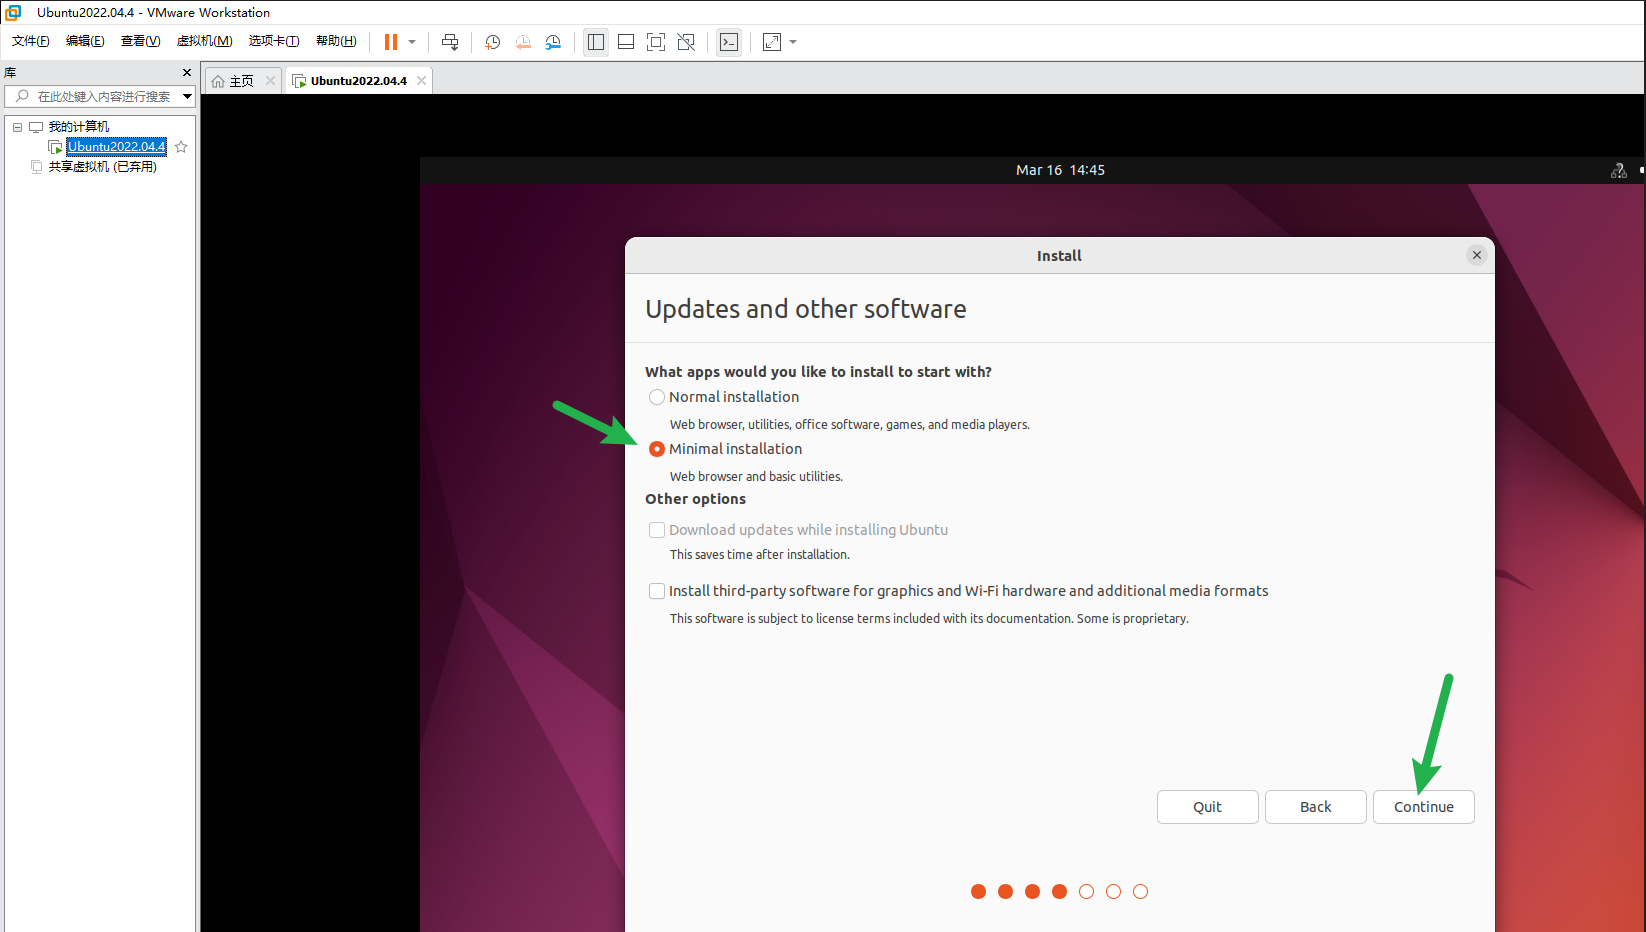Viewport: 1646px width, 932px height.
Task: Revert the virtual machine to its last snapshot
Action: point(523,42)
